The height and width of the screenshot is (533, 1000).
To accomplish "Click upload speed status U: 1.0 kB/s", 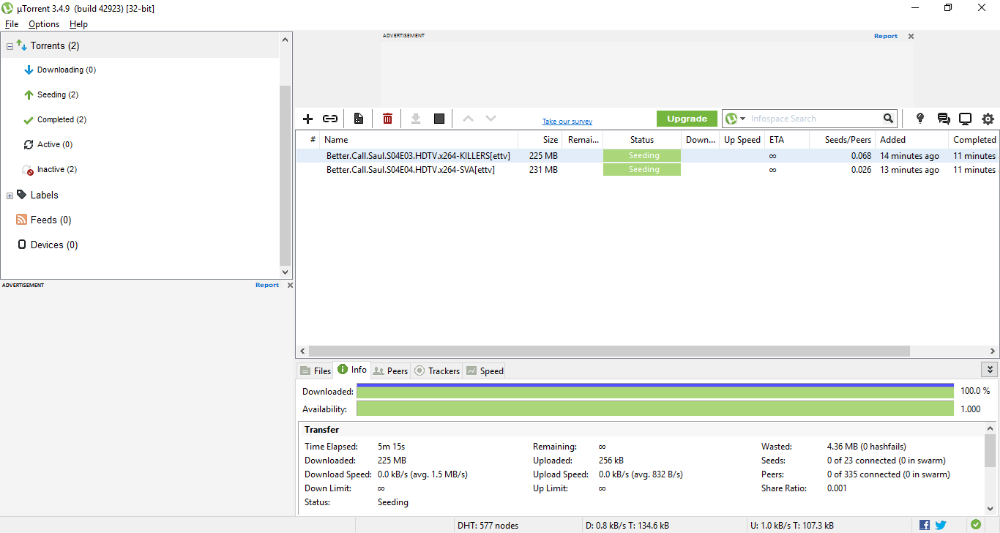I will tap(791, 526).
